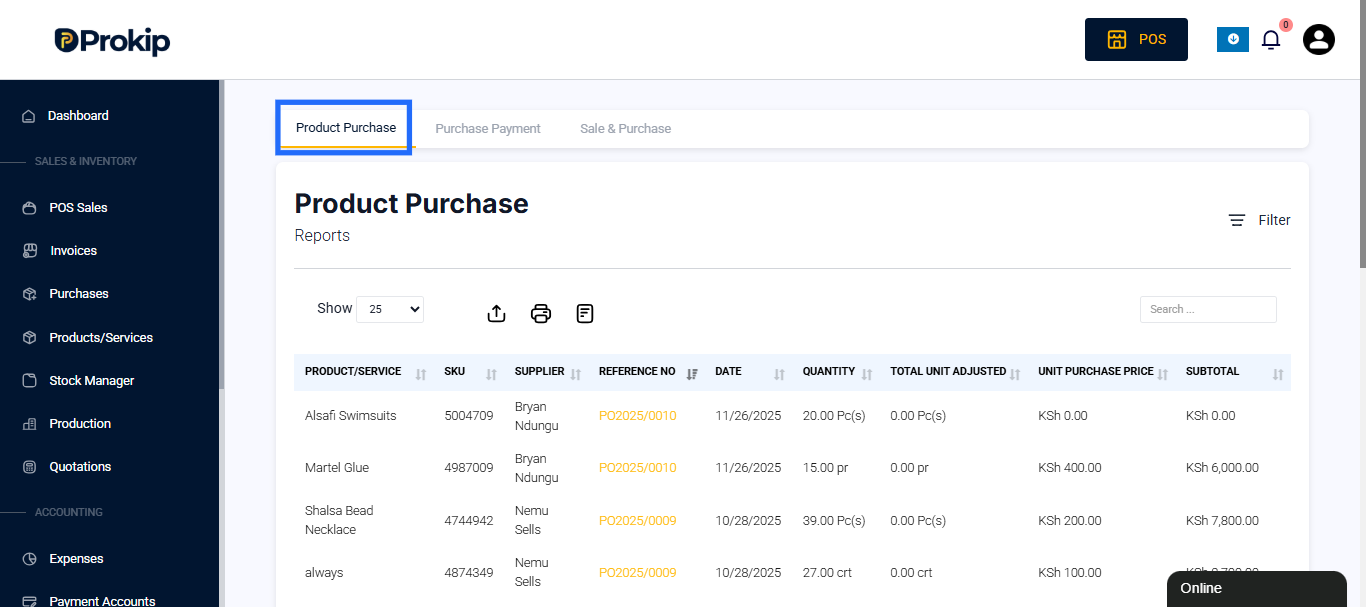Click the Invoices sidebar icon
Screen dimensions: 1366x607
(x=29, y=251)
